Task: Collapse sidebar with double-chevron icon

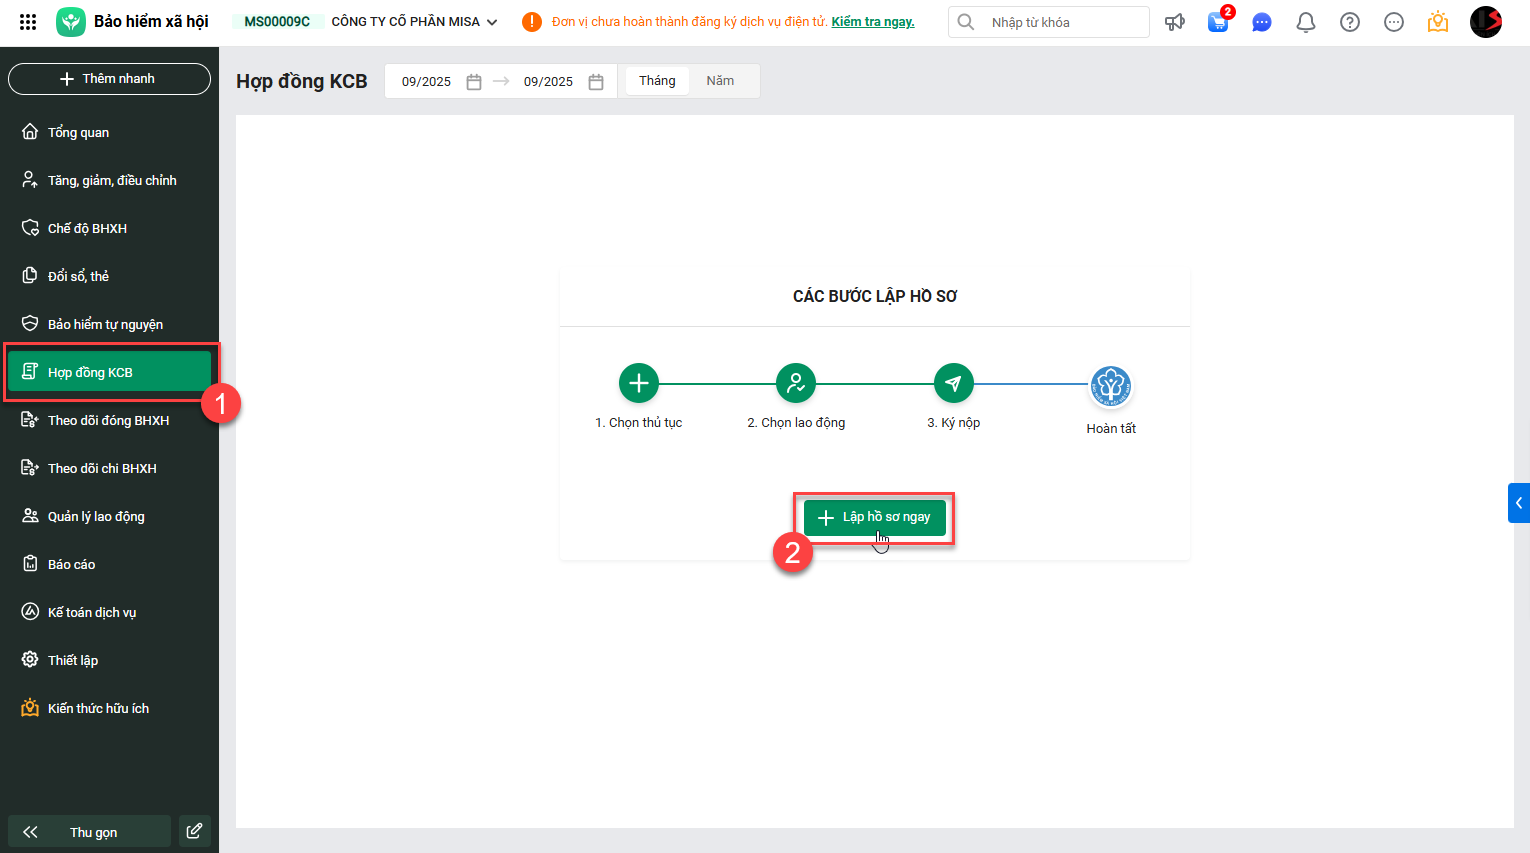Action: tap(30, 832)
